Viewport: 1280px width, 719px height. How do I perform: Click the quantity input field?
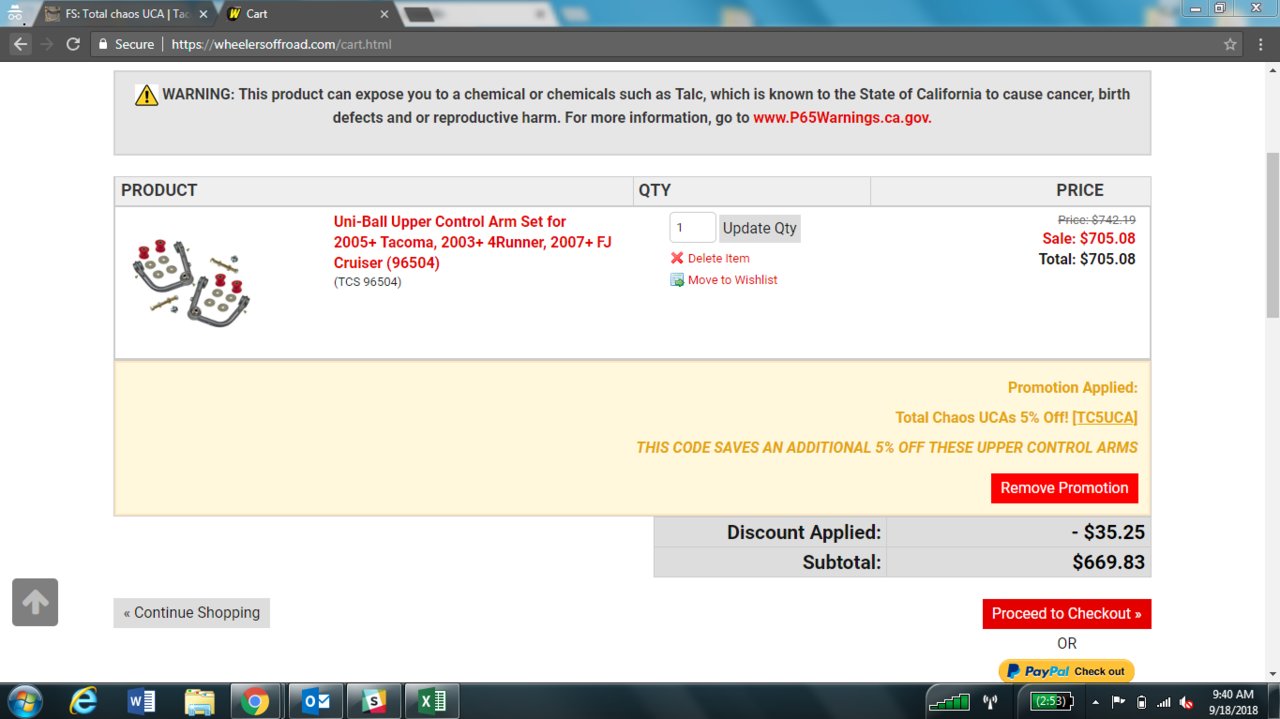point(692,228)
